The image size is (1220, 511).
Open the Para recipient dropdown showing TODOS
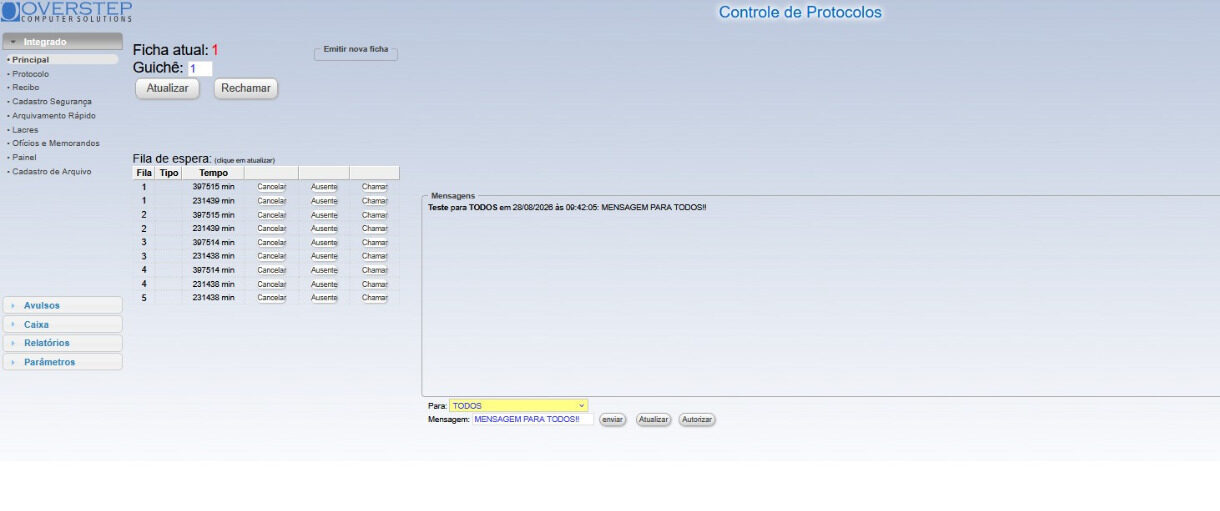tap(518, 406)
